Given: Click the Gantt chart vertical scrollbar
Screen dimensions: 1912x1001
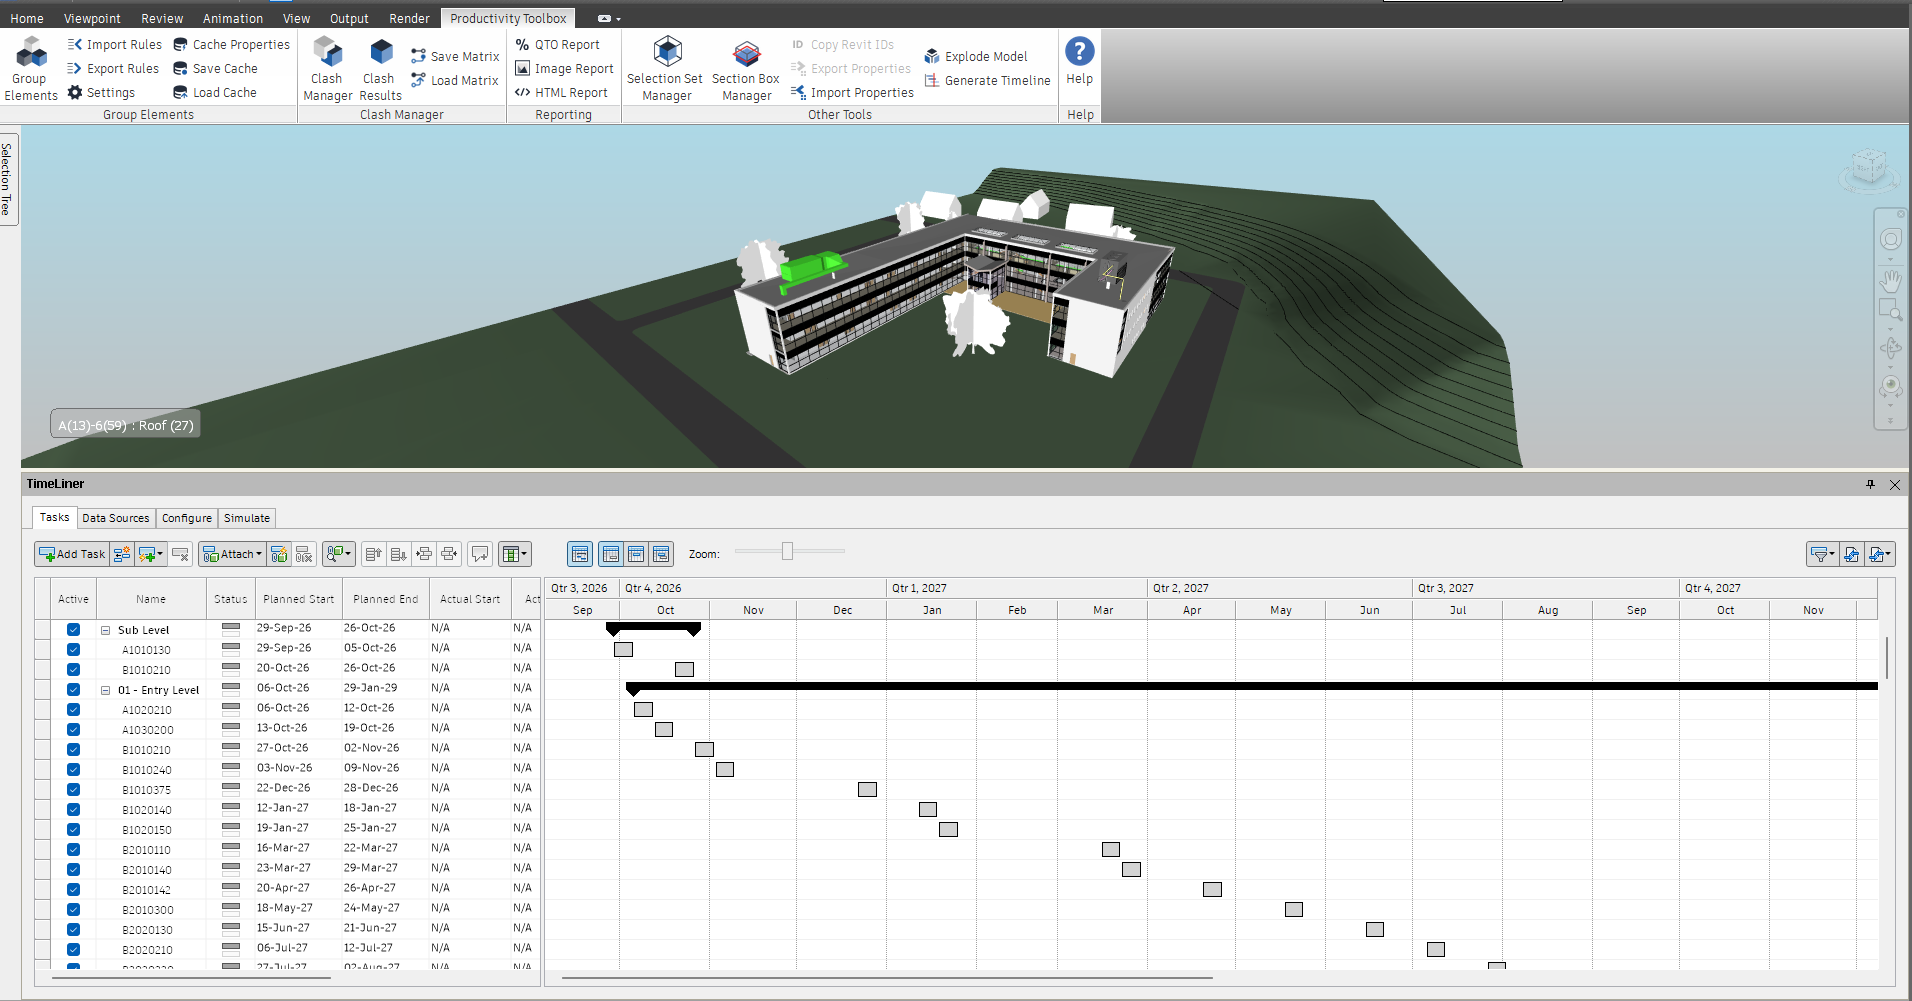Looking at the screenshot, I should pos(1886,657).
